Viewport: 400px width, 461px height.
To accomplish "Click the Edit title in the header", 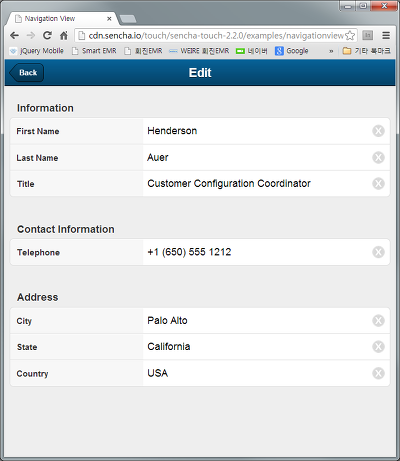I will click(x=200, y=73).
